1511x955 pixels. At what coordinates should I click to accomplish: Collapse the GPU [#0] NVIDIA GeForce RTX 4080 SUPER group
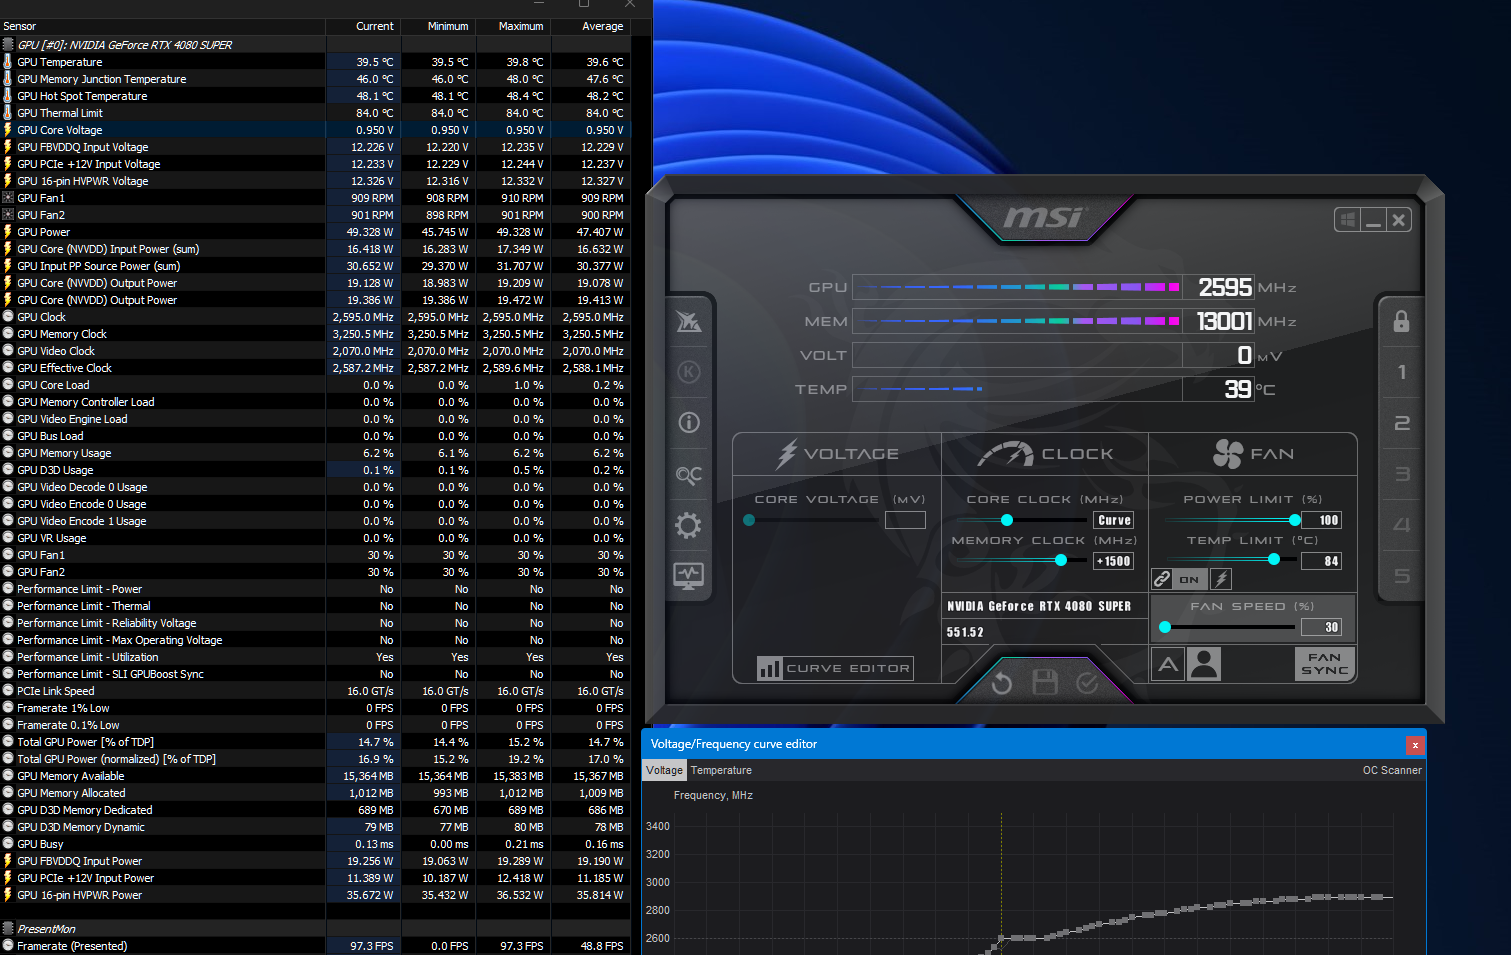tap(8, 44)
